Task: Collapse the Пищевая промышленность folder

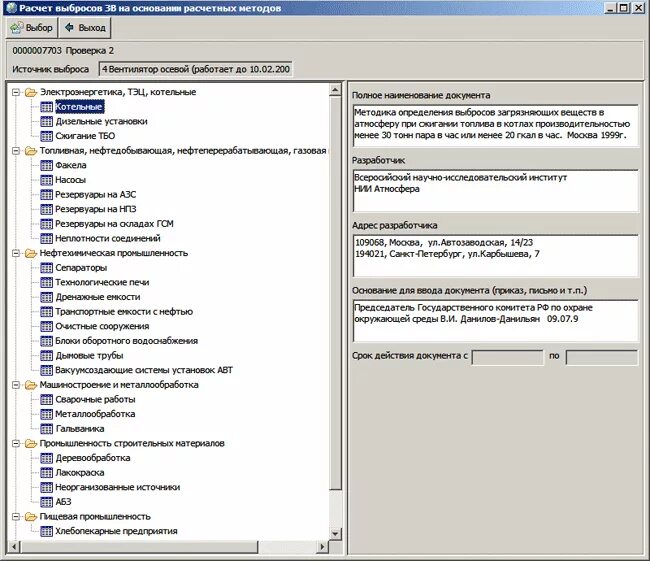Action: point(16,517)
